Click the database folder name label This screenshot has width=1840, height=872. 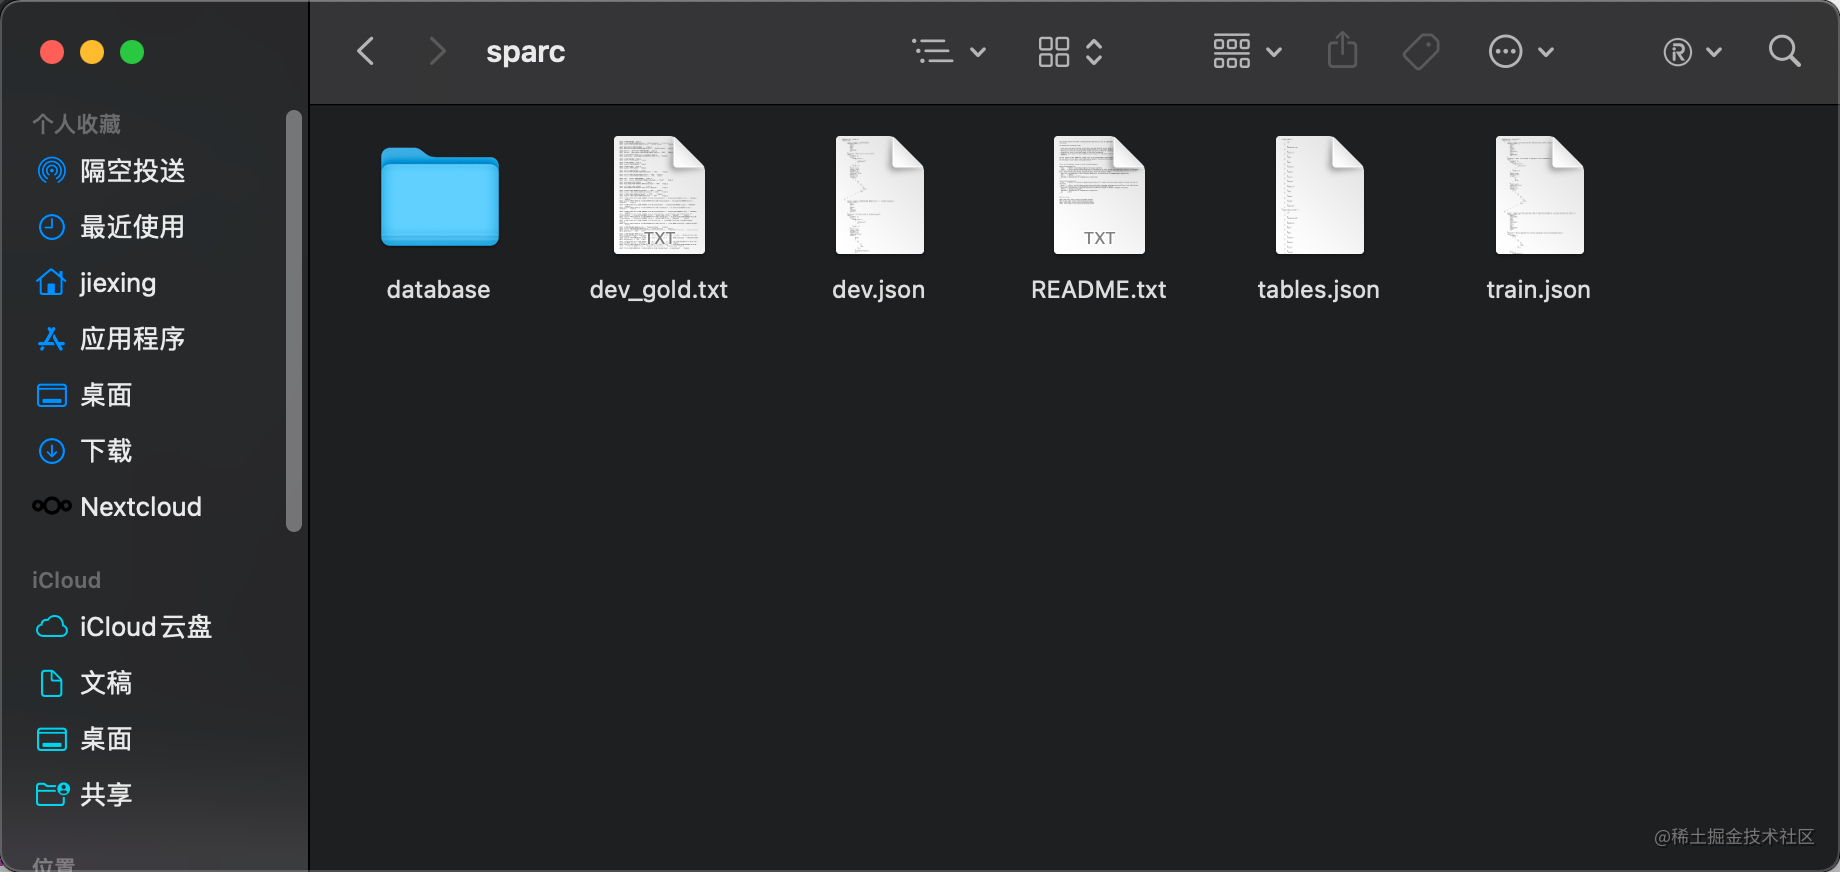click(439, 290)
